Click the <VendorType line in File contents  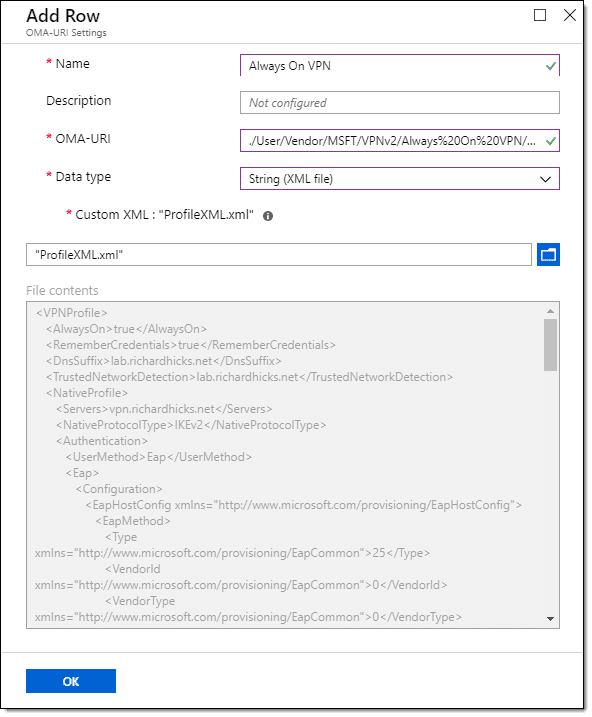coord(140,601)
